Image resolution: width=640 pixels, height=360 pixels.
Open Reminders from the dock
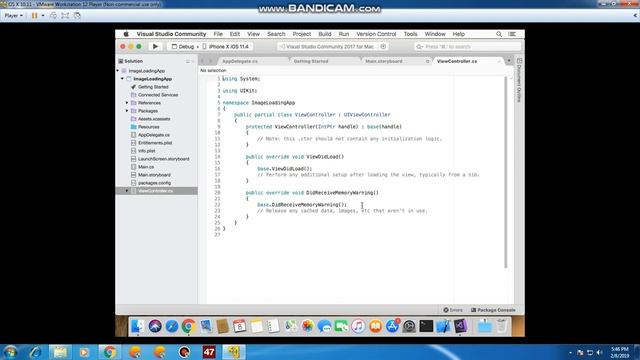point(273,326)
